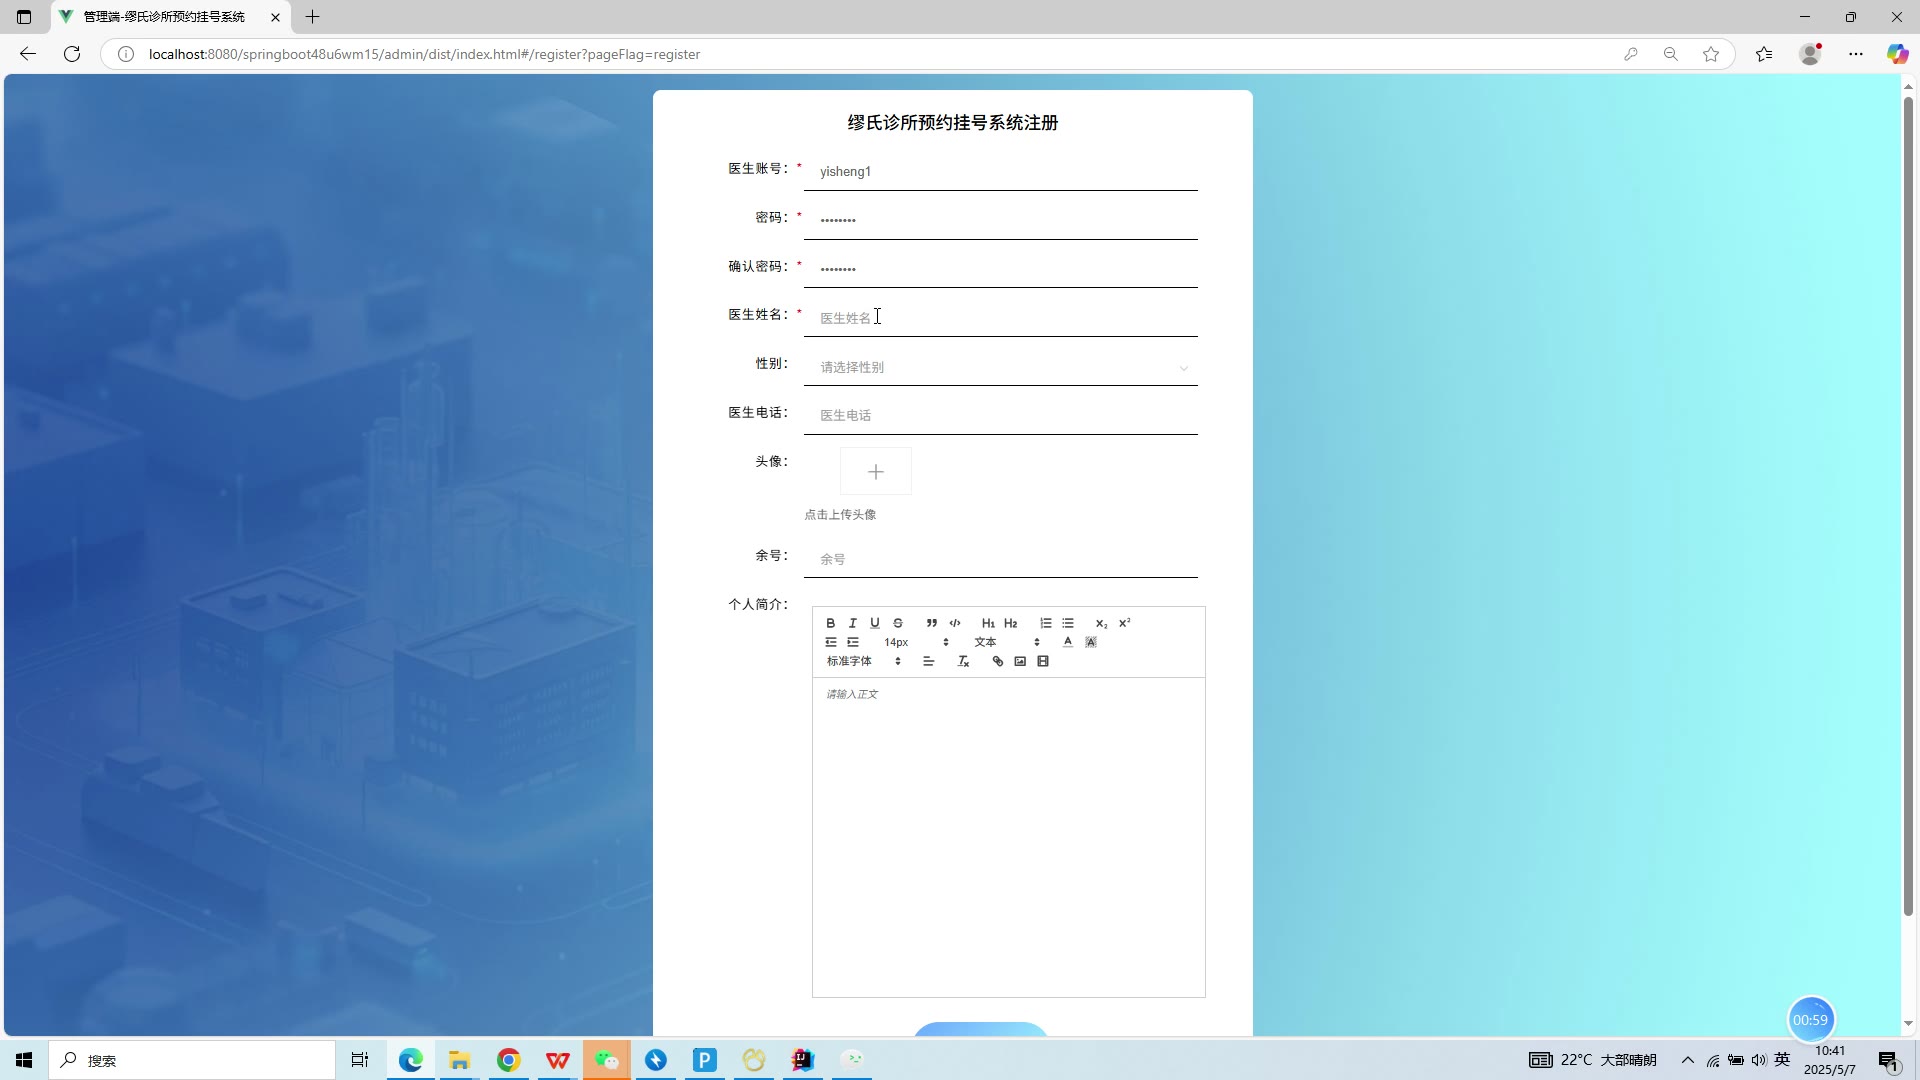1920x1080 pixels.
Task: Apply superscript formatting
Action: point(1124,623)
